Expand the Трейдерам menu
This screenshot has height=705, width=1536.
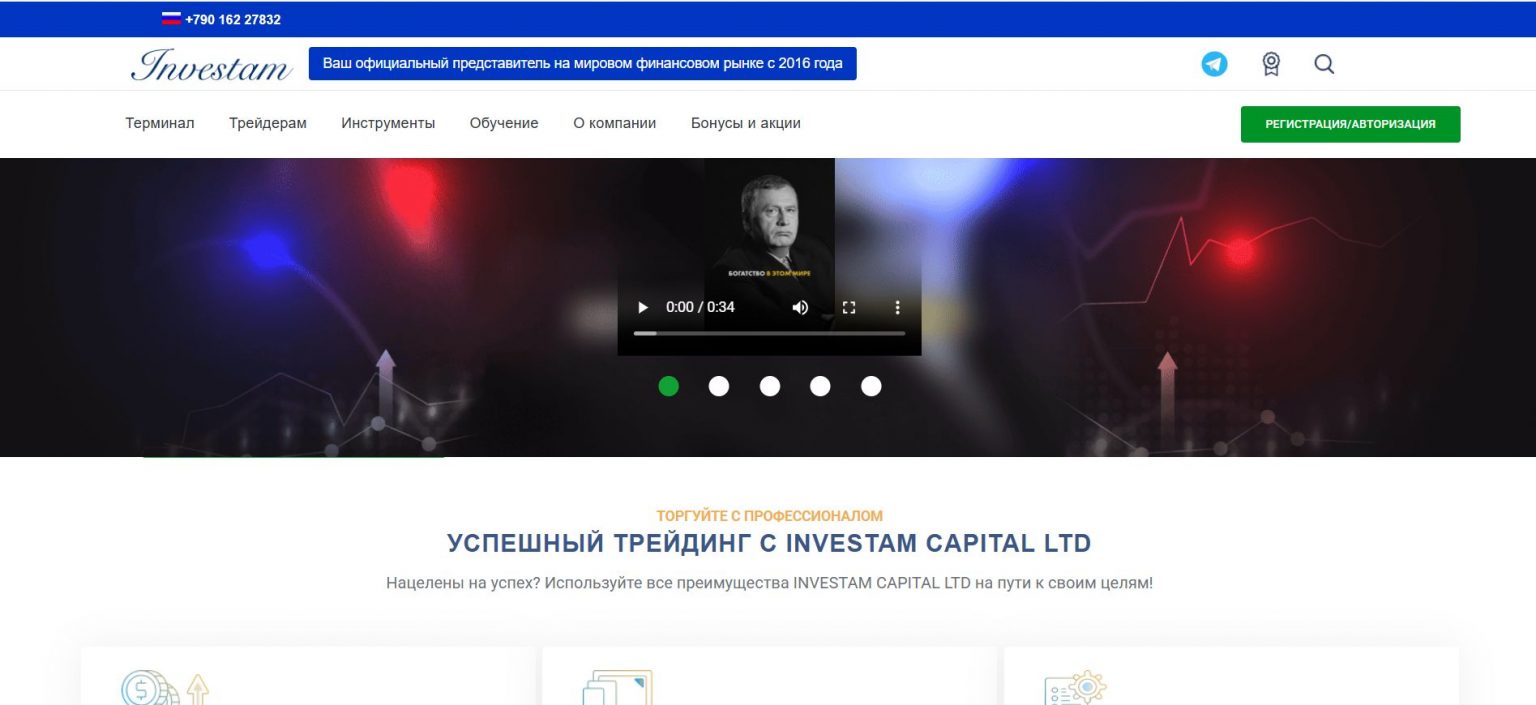(268, 123)
